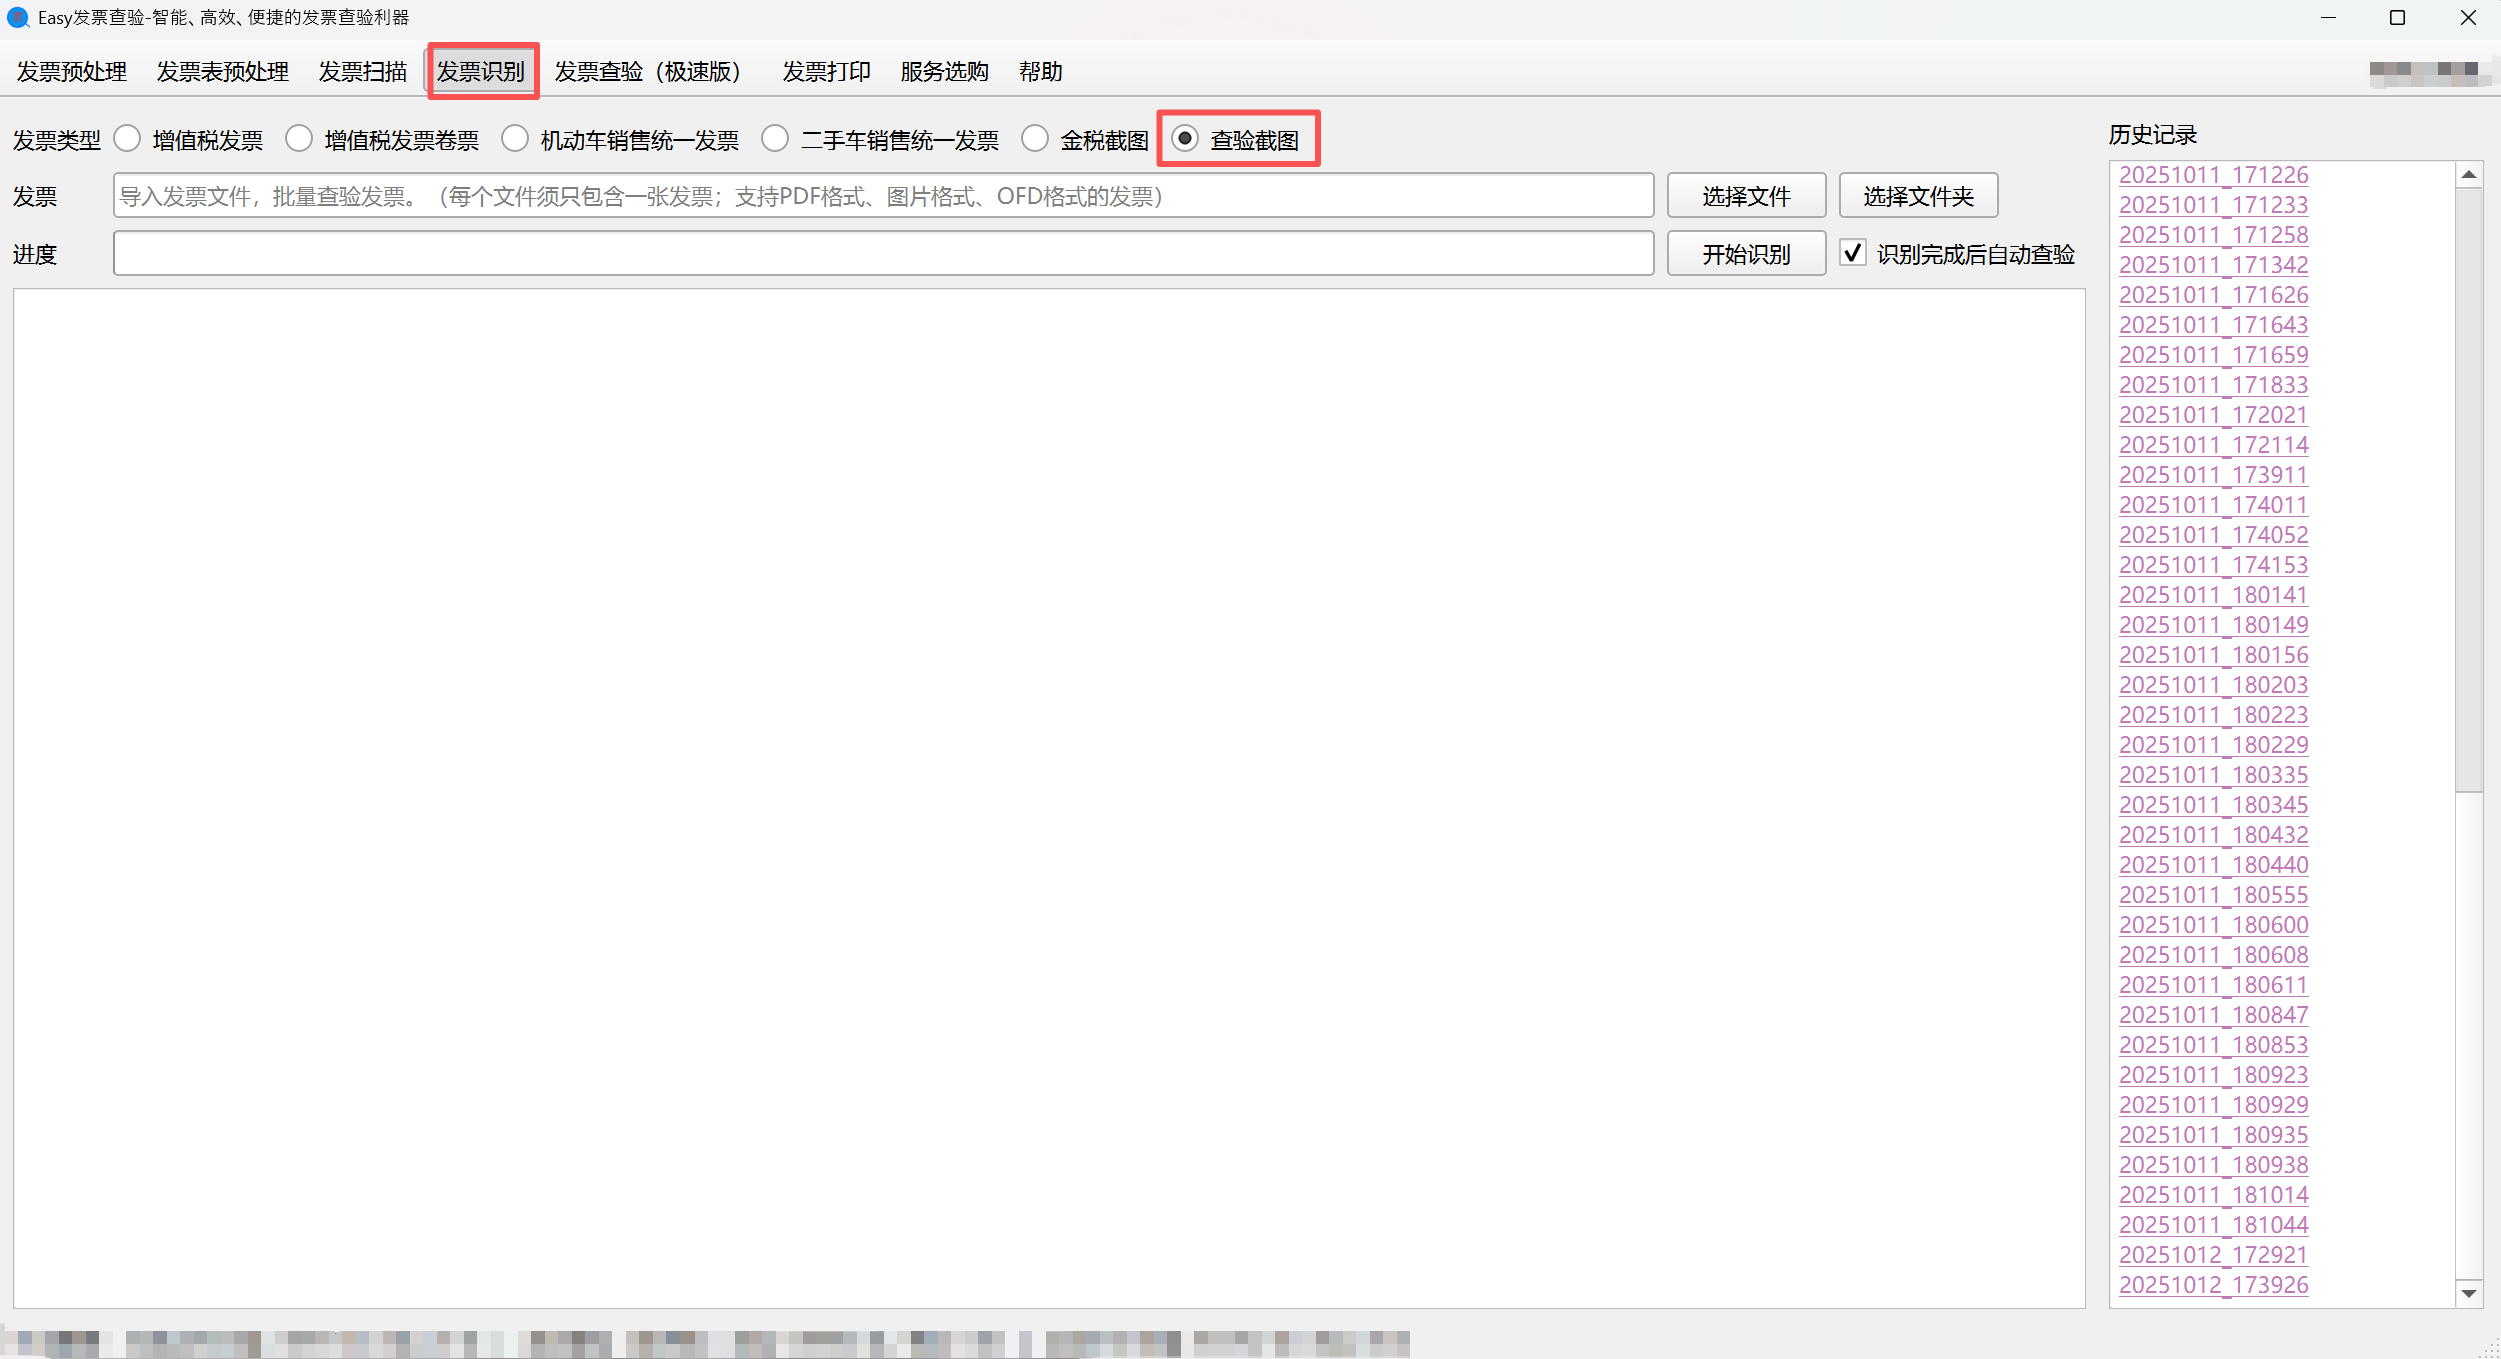This screenshot has height=1359, width=2501.
Task: Select the 发票识别 menu item
Action: coord(483,71)
